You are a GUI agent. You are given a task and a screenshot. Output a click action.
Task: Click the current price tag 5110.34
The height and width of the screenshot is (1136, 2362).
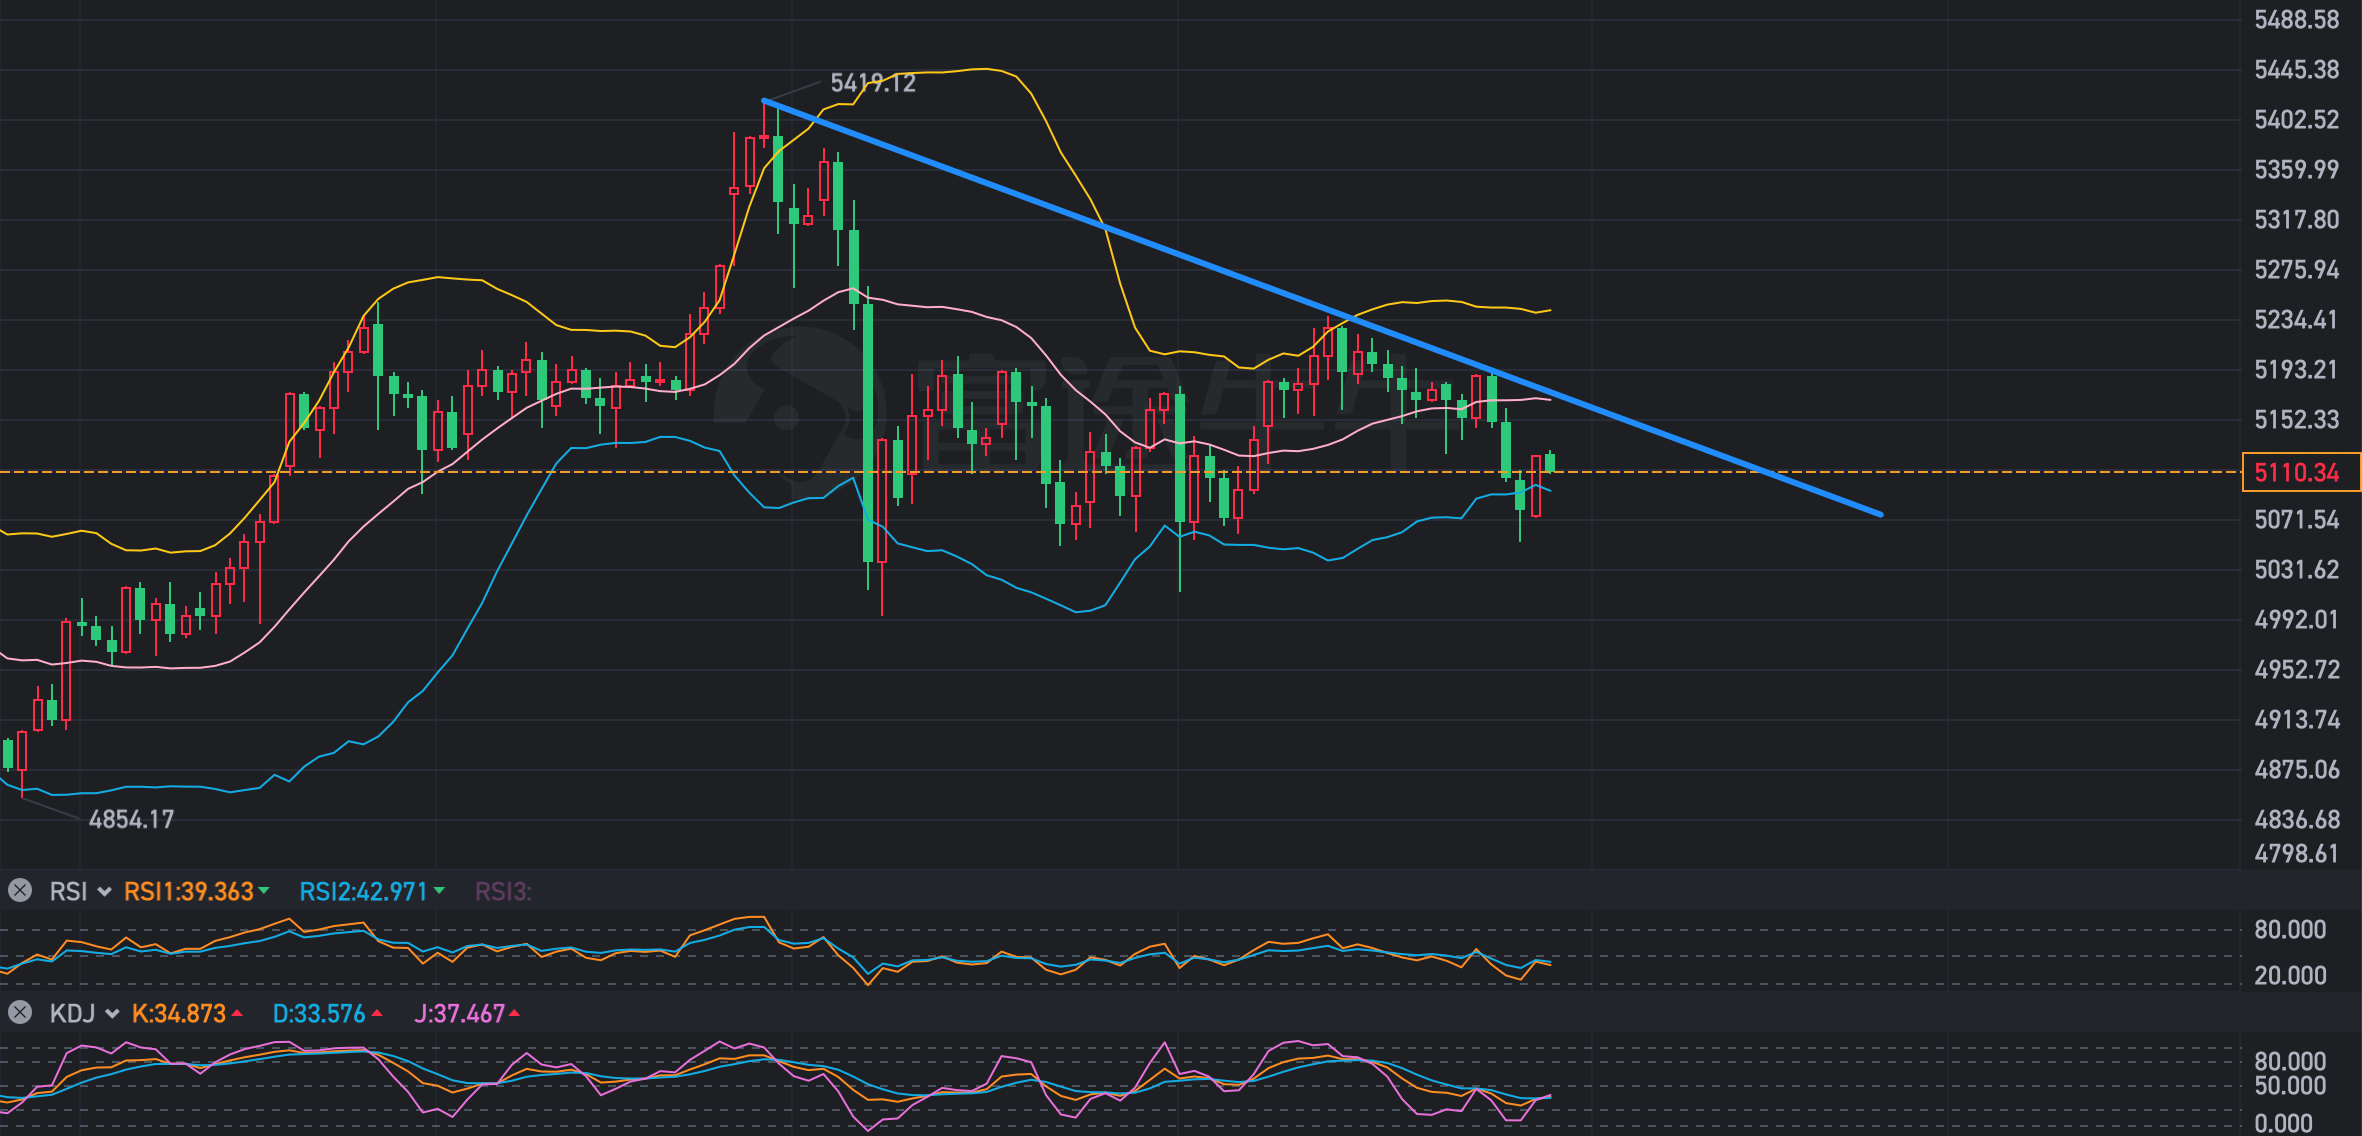point(2297,472)
